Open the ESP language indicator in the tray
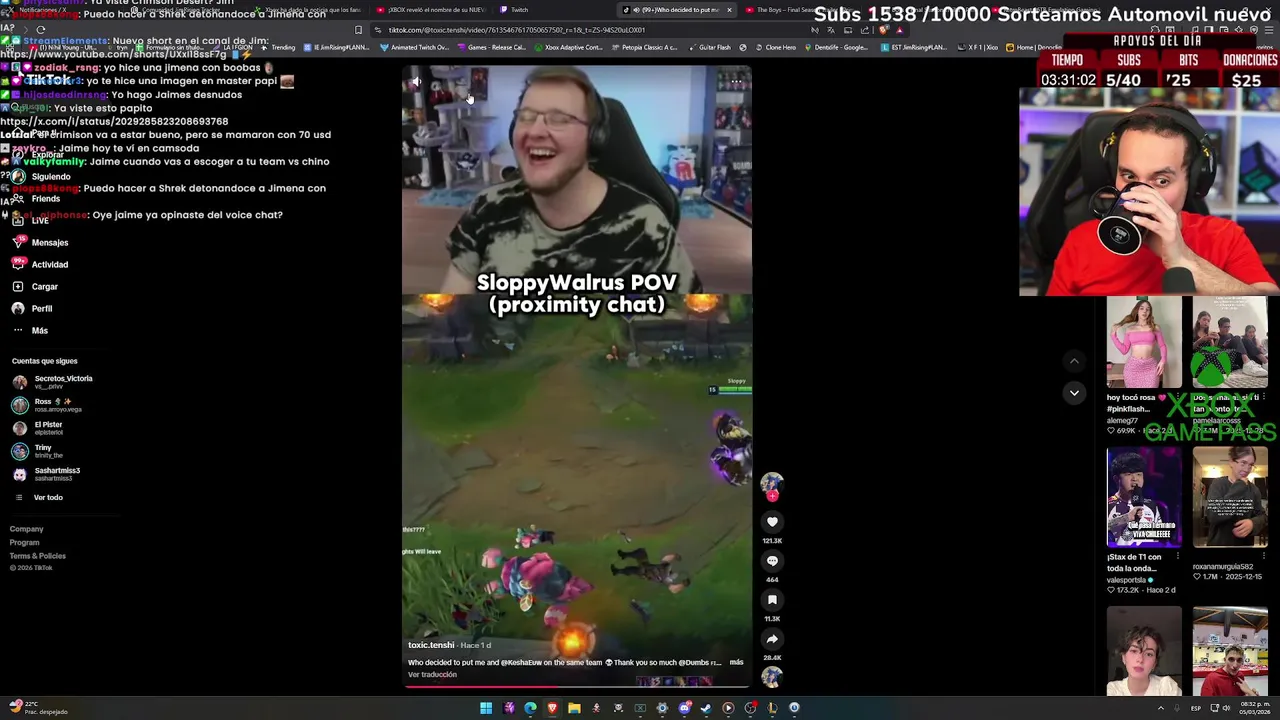 coord(1196,708)
